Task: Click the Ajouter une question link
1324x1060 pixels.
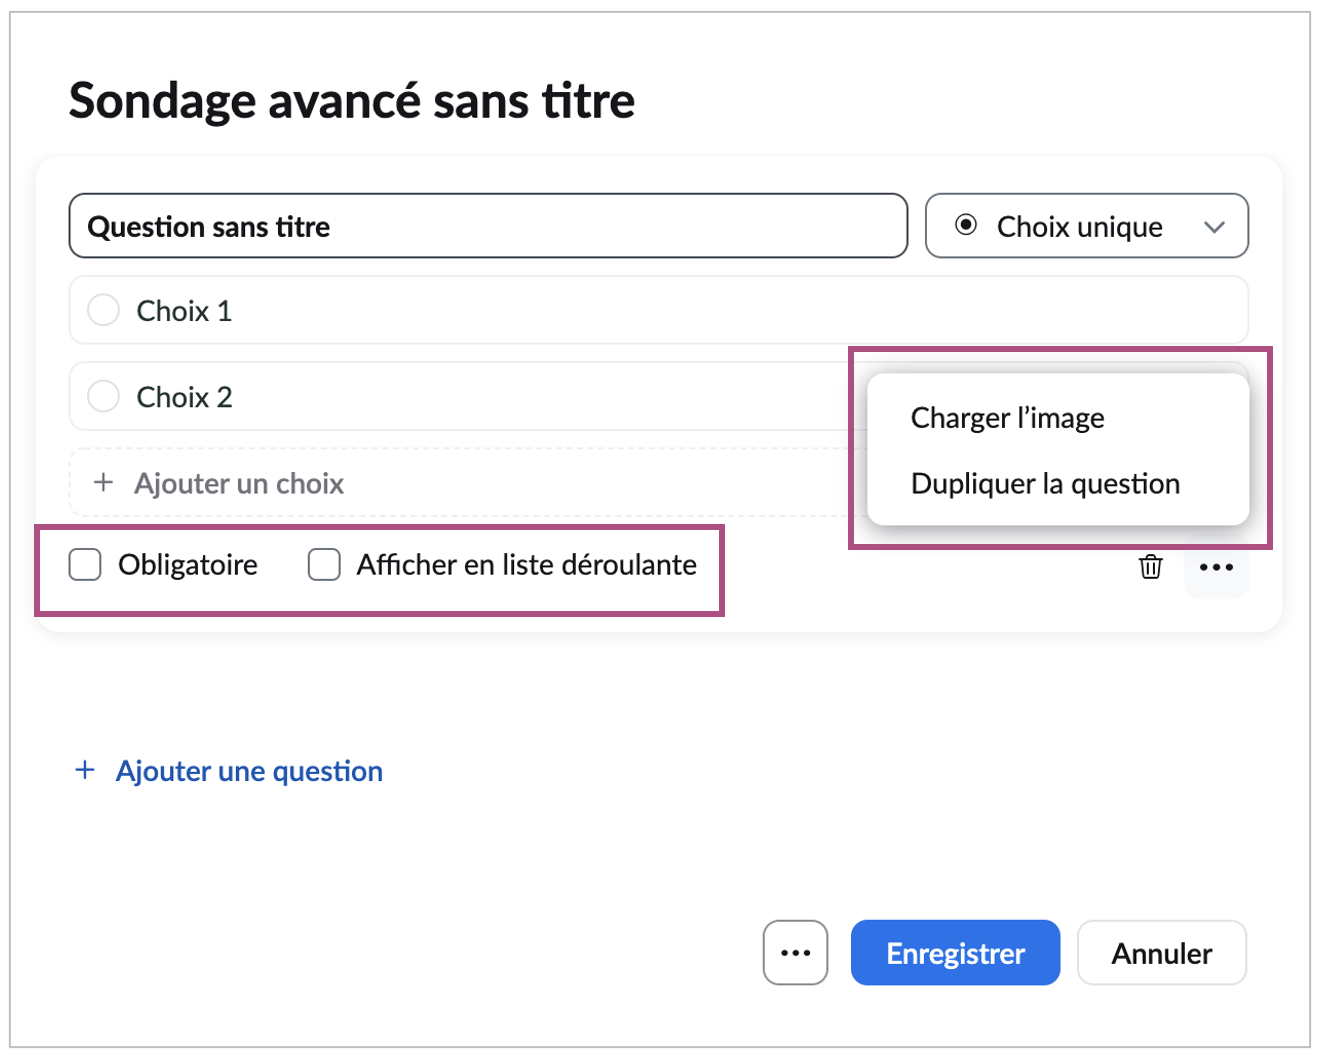Action: coord(249,771)
